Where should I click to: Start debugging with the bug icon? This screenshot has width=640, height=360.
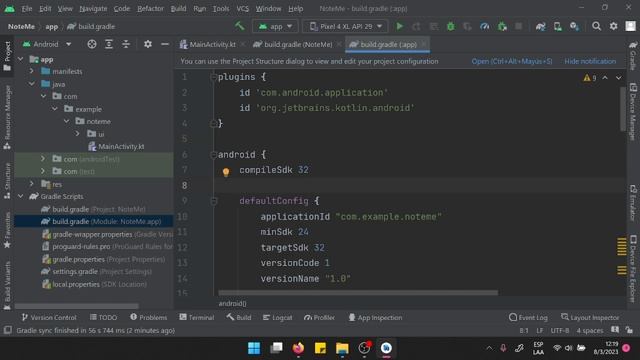click(x=451, y=26)
